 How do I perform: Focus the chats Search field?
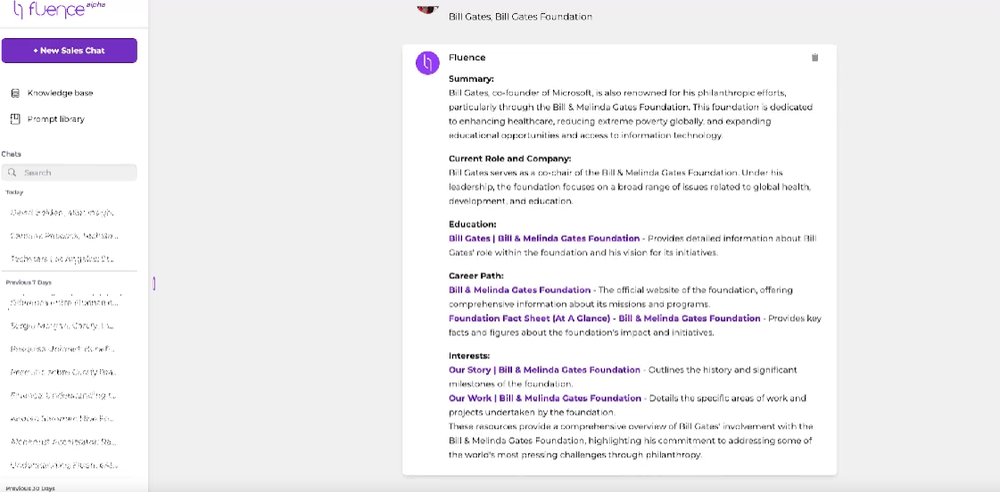coord(69,172)
